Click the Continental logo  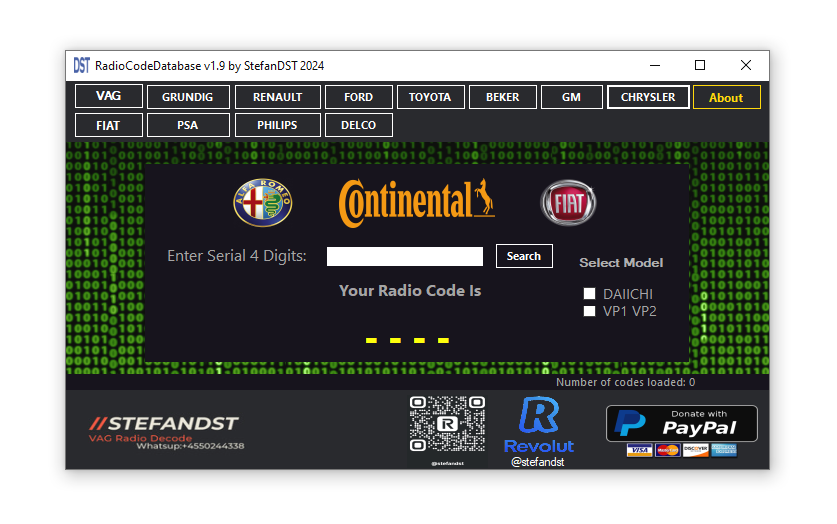tap(416, 203)
